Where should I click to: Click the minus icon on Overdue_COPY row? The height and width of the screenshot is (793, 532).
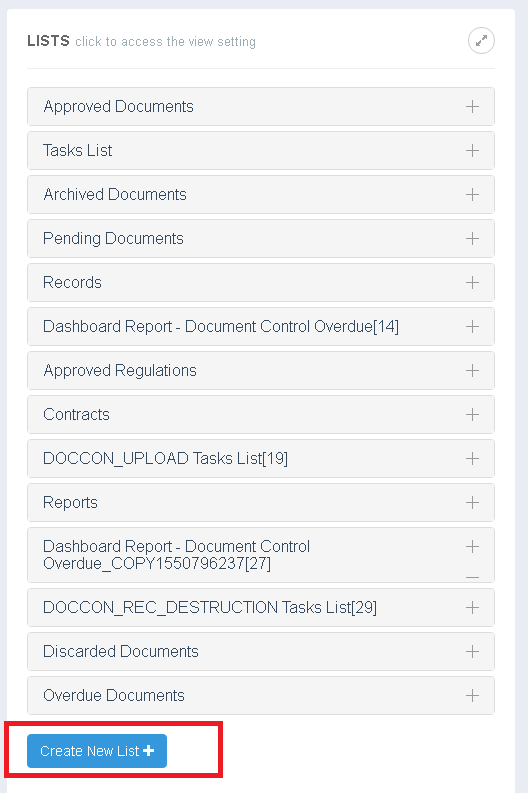click(472, 577)
